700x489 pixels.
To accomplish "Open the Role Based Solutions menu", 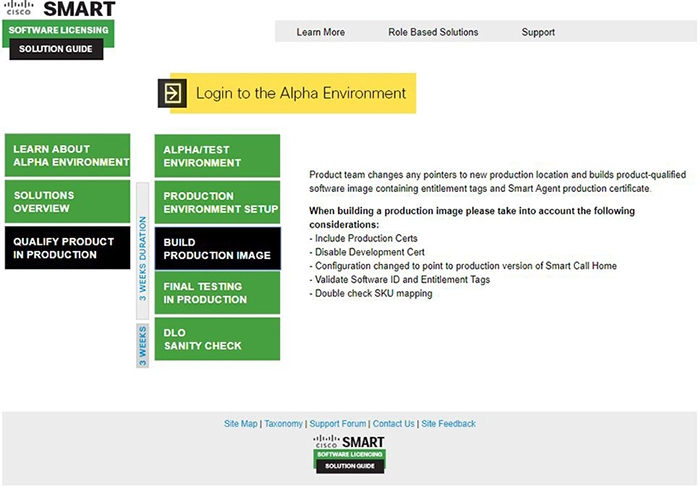I will click(433, 32).
